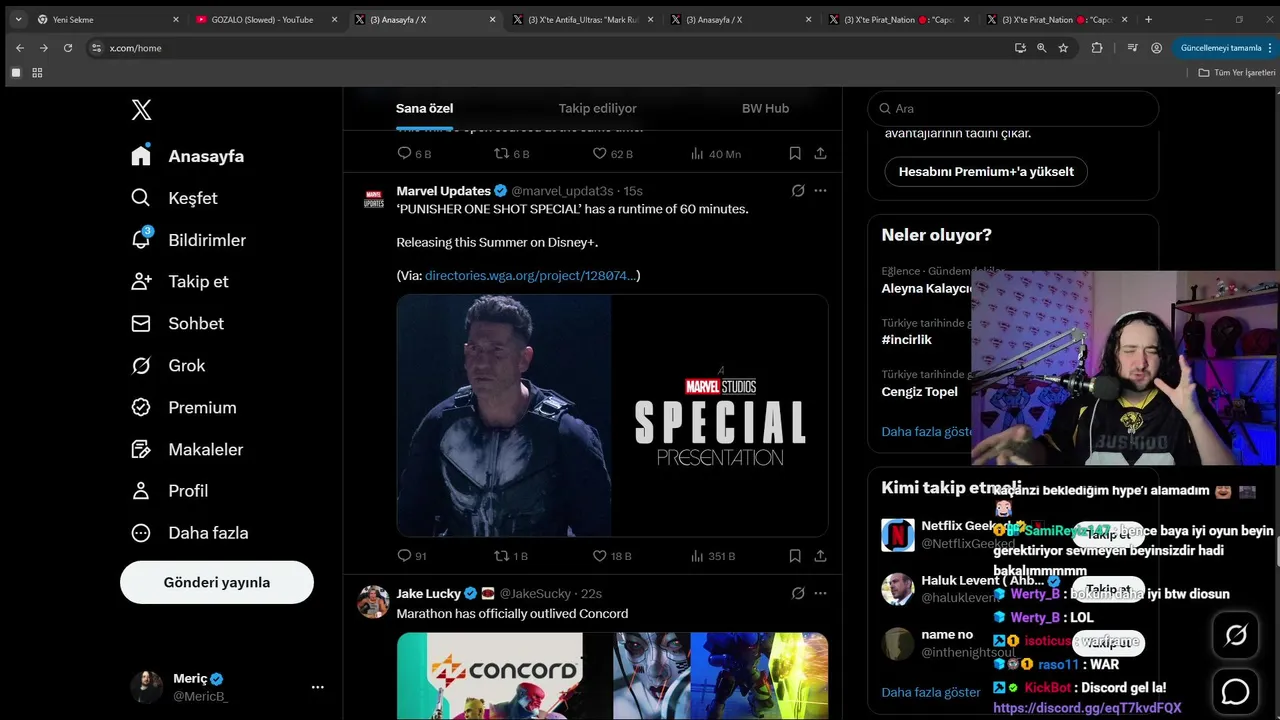Click the Ara search field
Viewport: 1280px width, 720px height.
[x=1013, y=108]
